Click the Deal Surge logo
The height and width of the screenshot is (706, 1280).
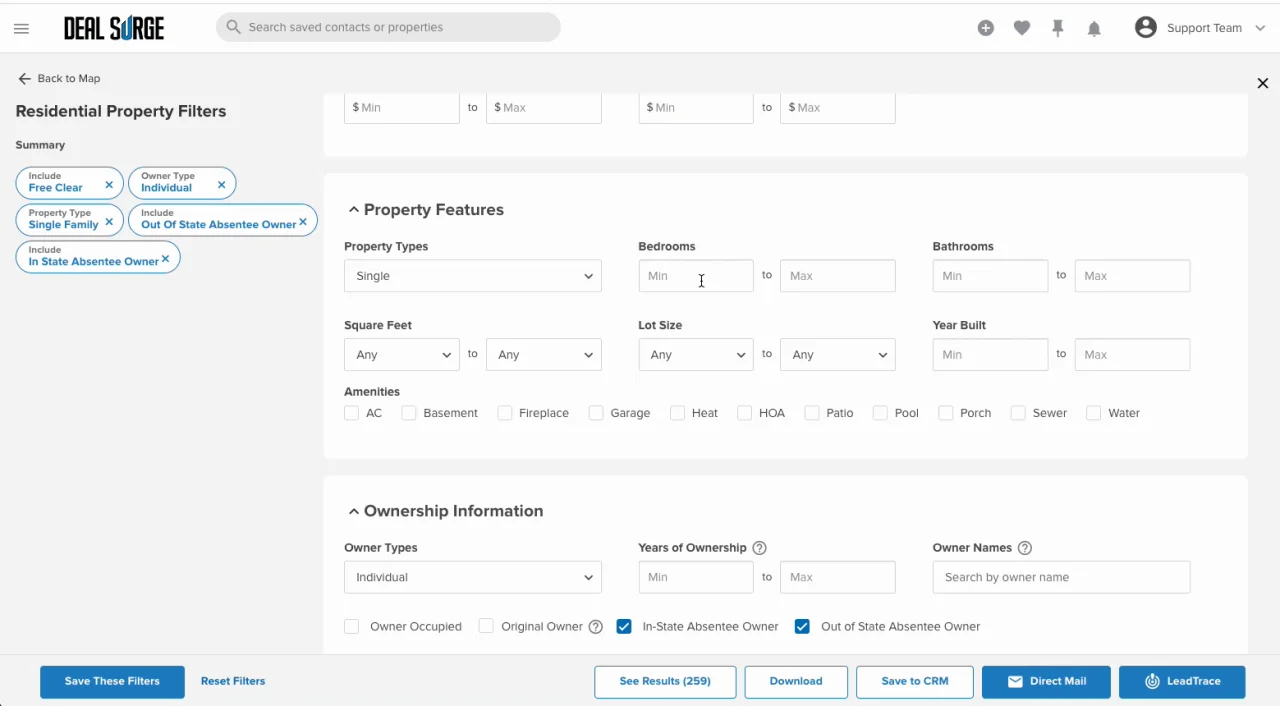coord(114,28)
